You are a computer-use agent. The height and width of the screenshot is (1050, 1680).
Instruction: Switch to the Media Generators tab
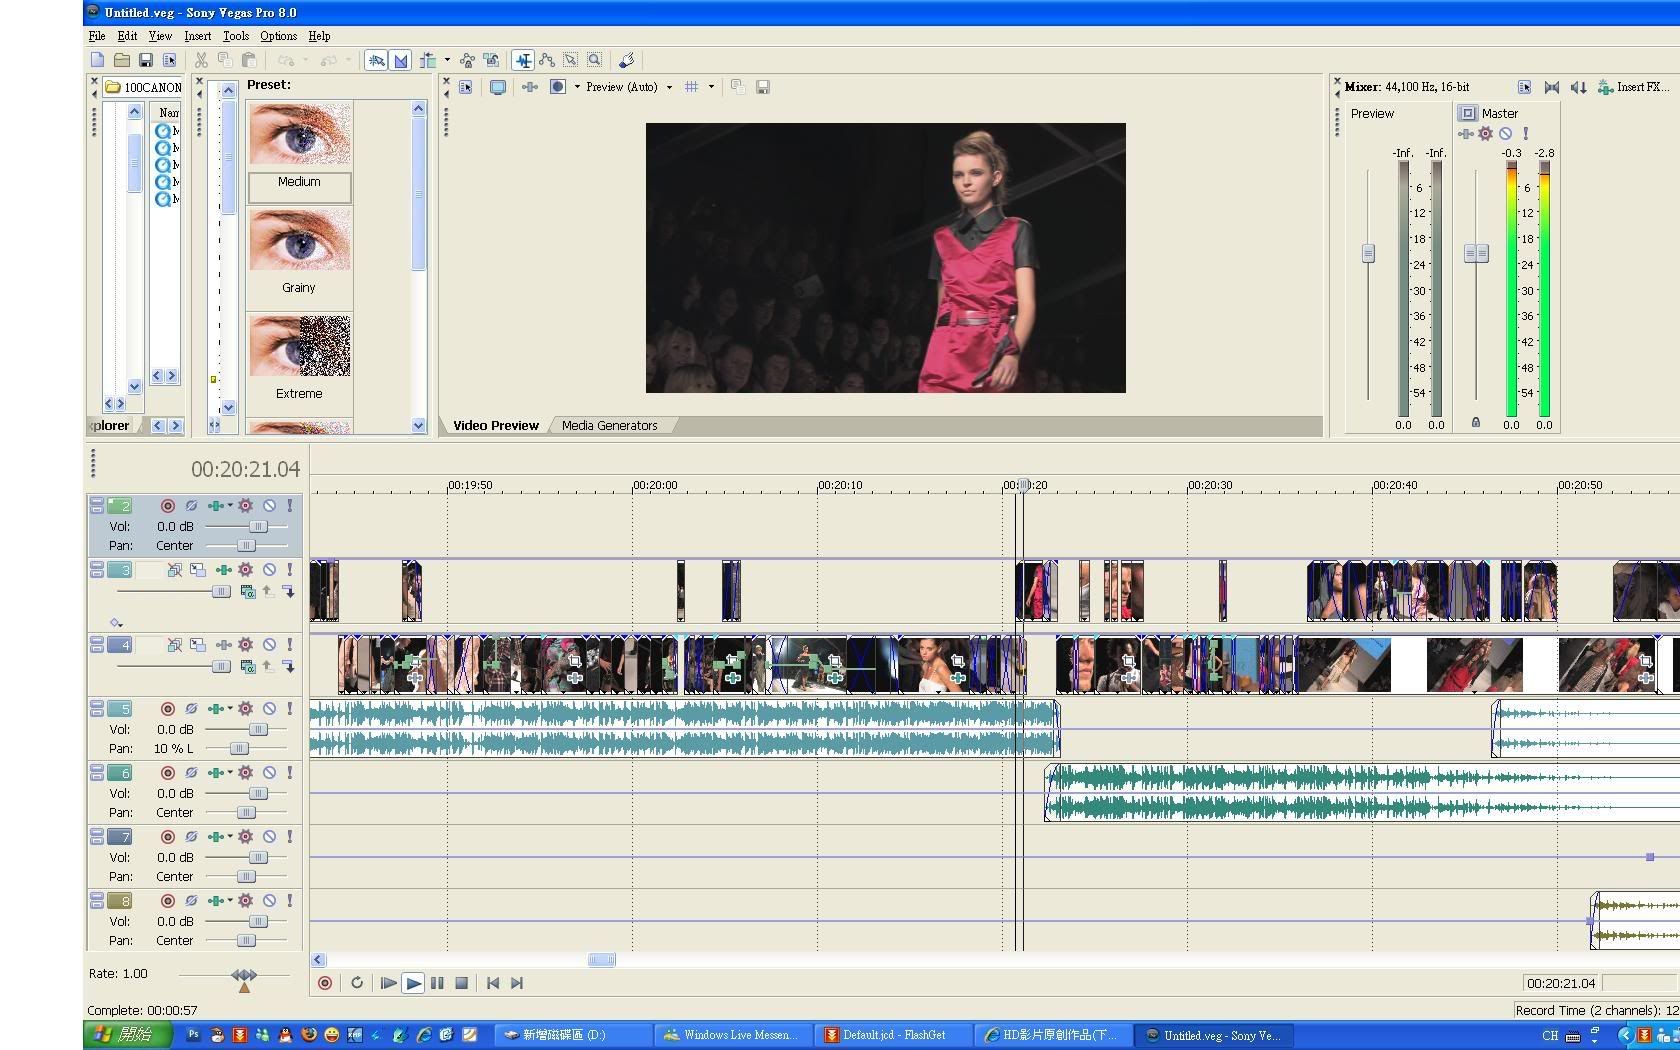609,426
